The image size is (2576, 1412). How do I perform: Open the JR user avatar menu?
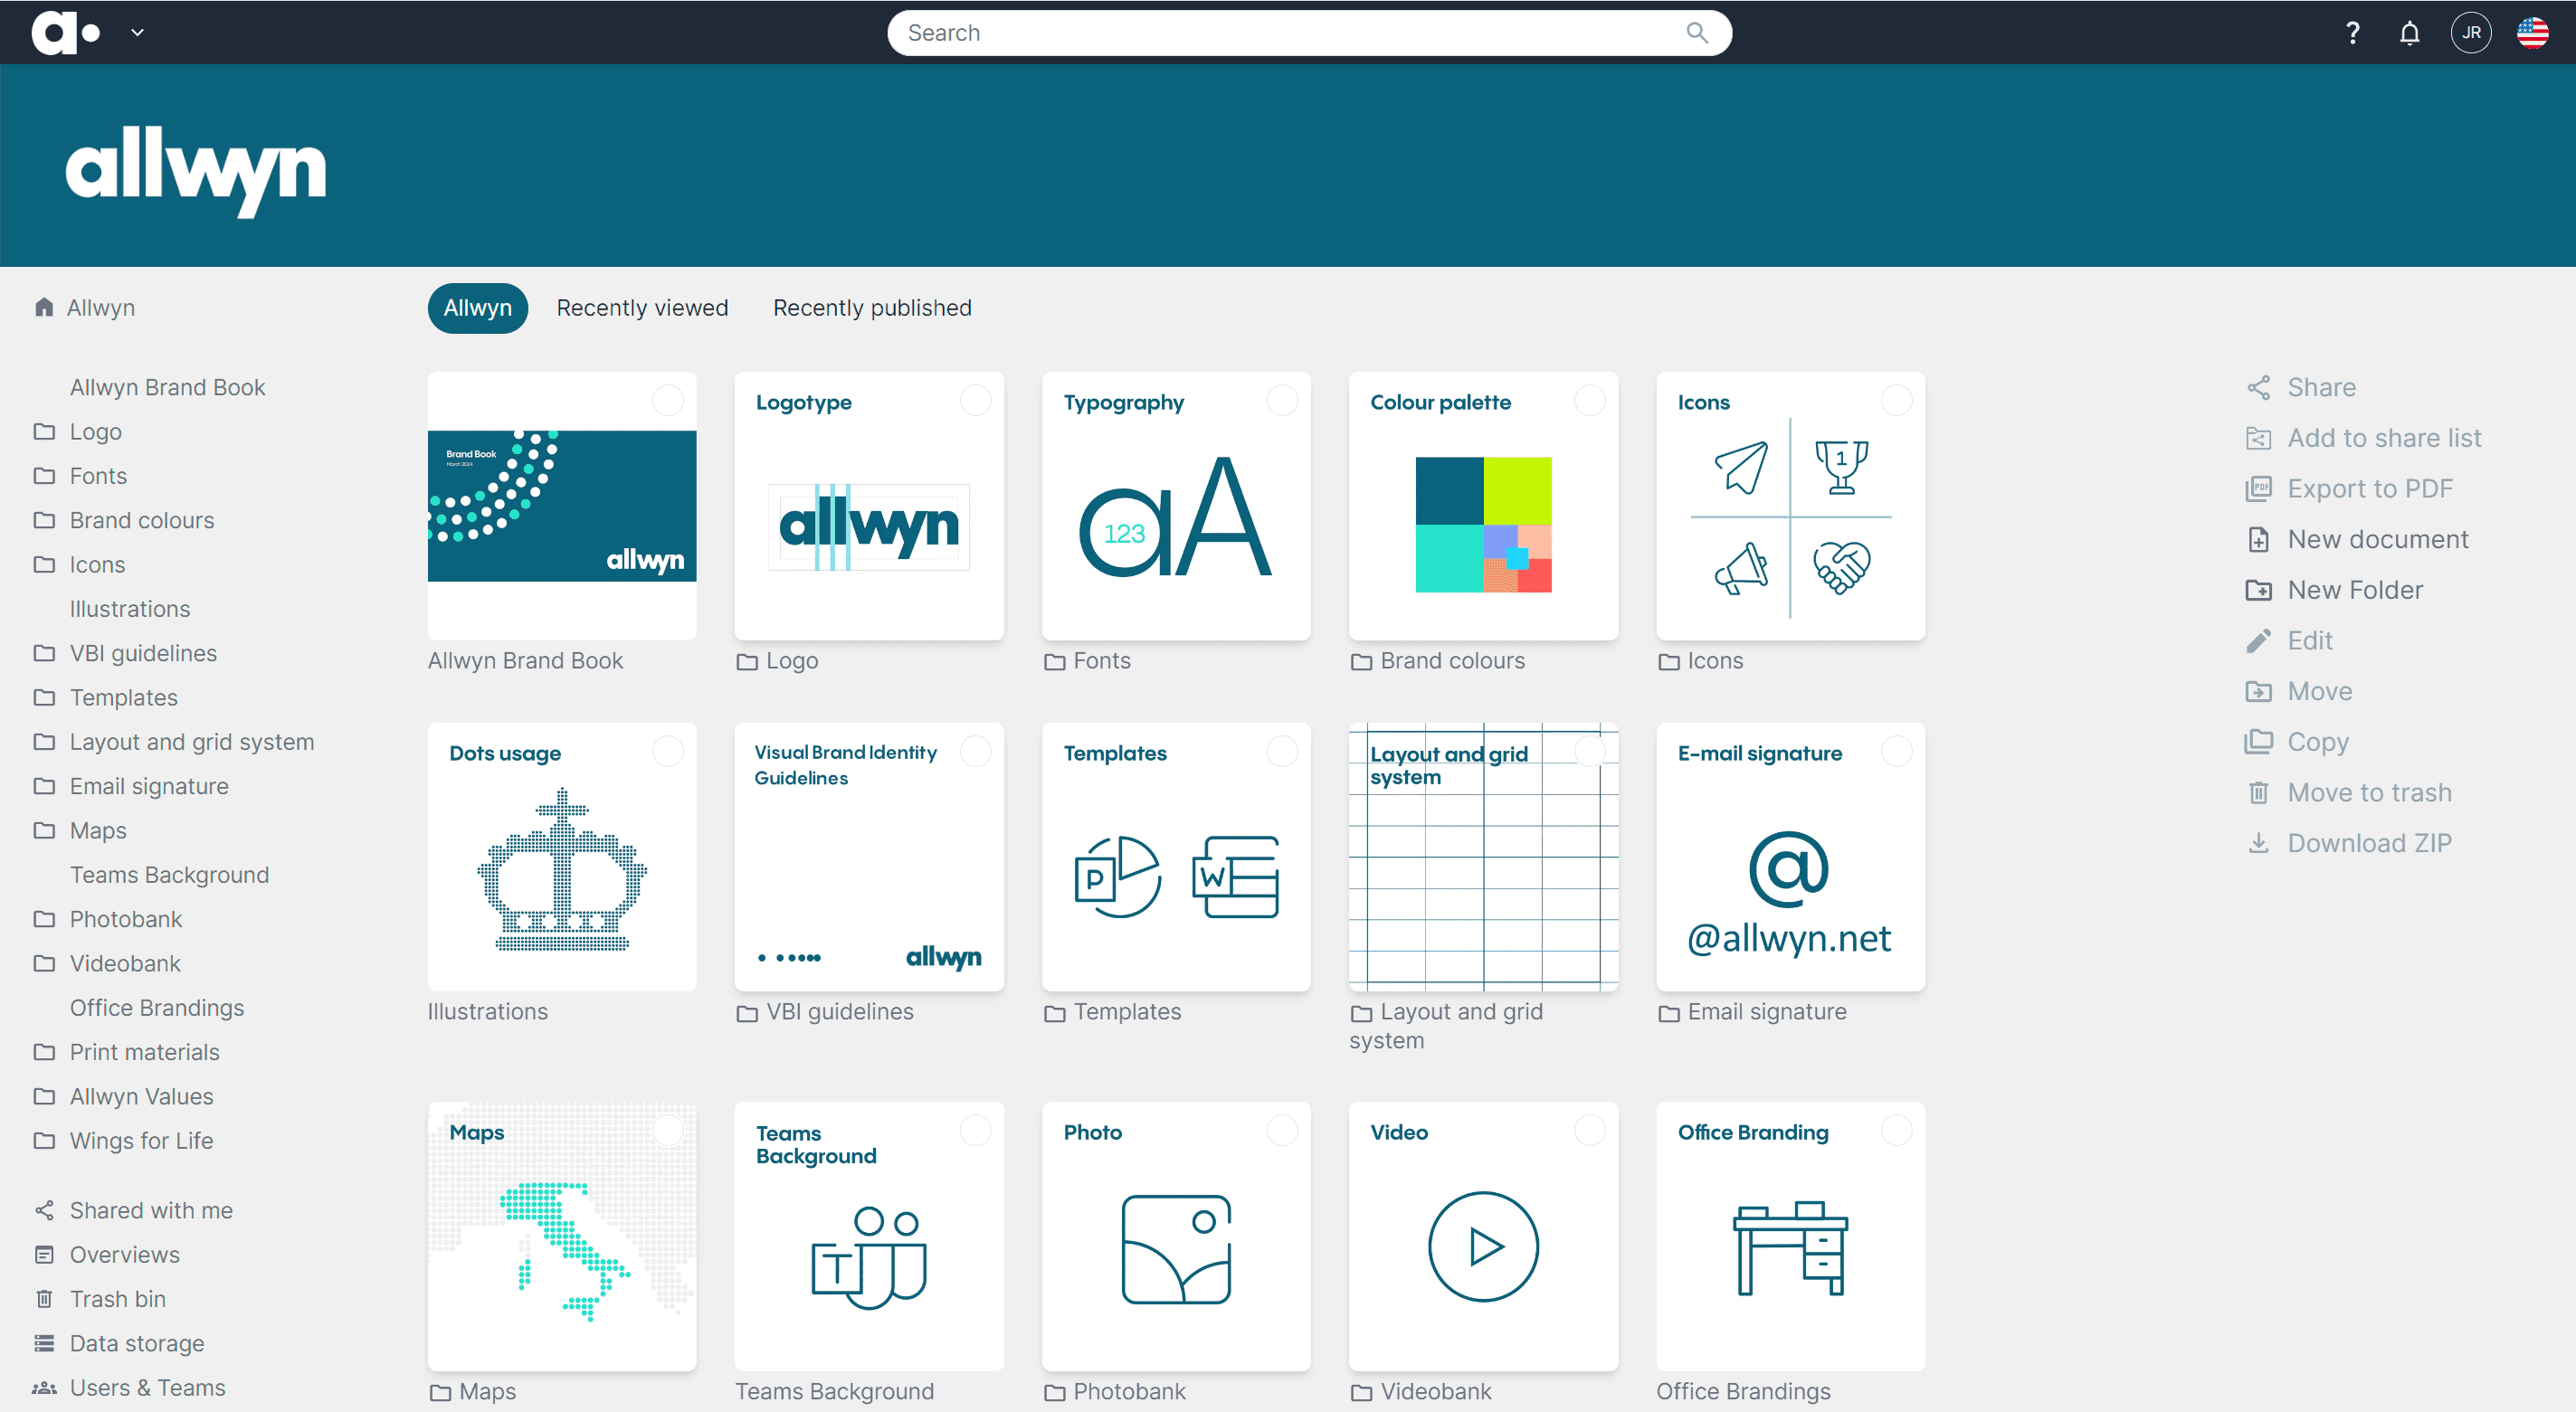pyautogui.click(x=2471, y=33)
